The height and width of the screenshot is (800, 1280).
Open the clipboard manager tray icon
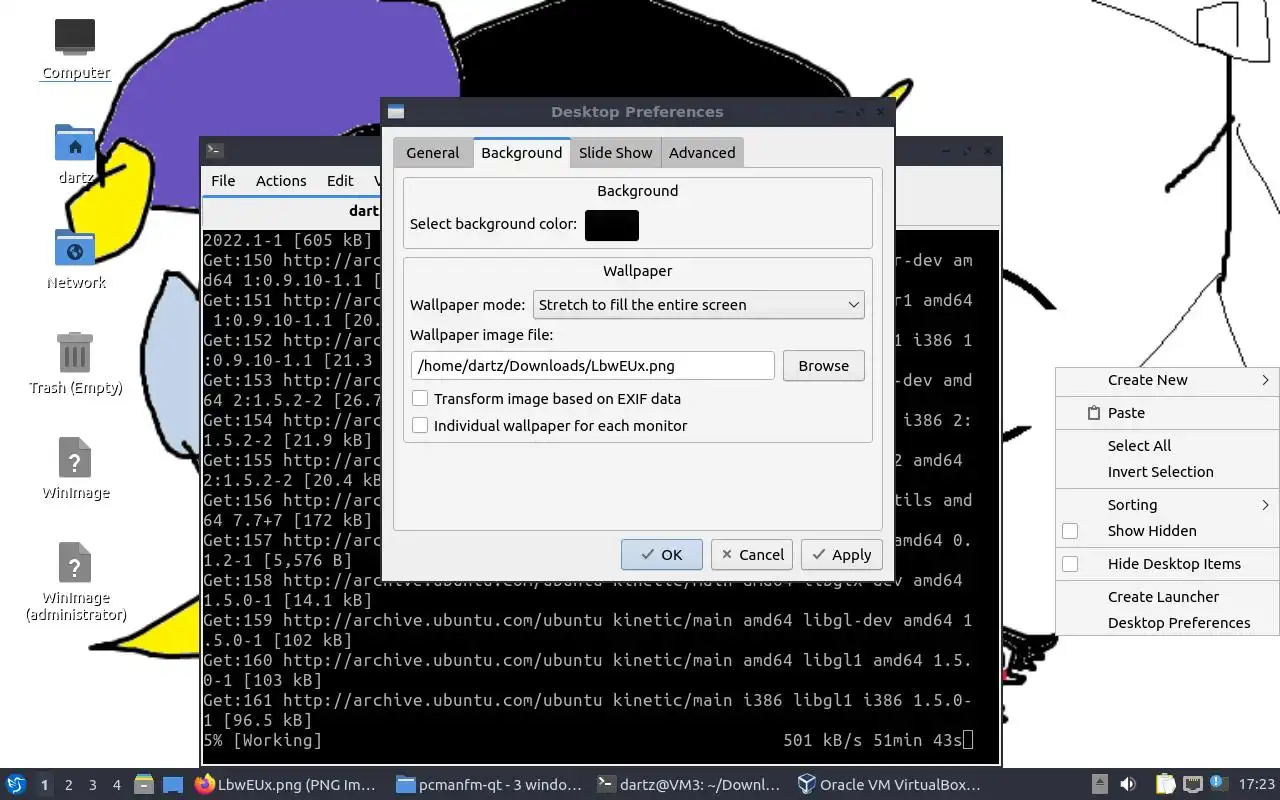[x=1166, y=785]
